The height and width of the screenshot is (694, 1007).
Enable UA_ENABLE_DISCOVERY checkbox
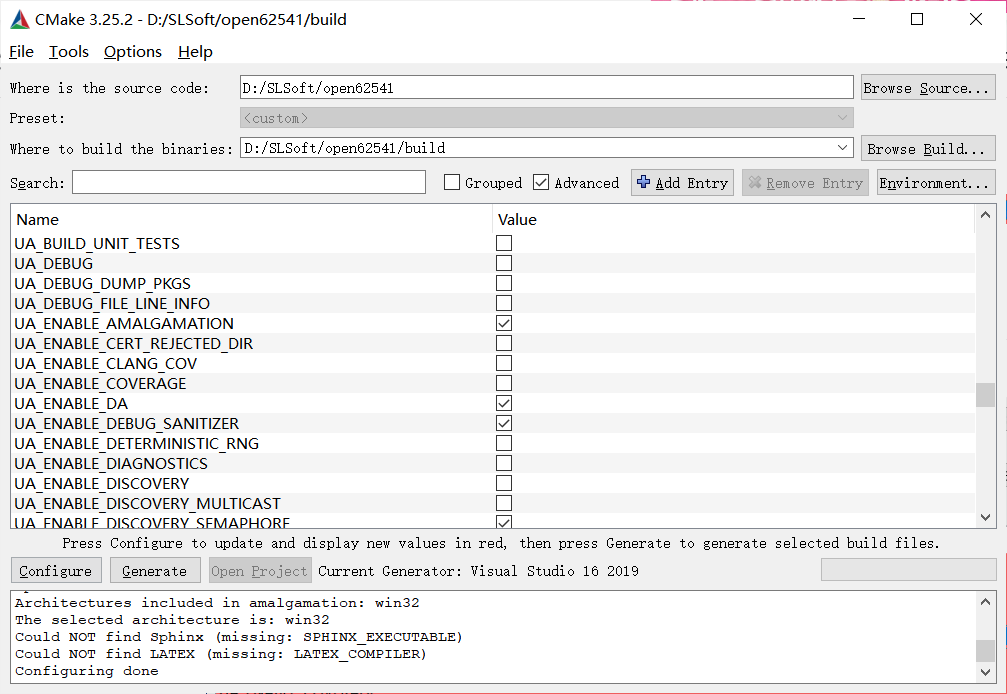[504, 483]
